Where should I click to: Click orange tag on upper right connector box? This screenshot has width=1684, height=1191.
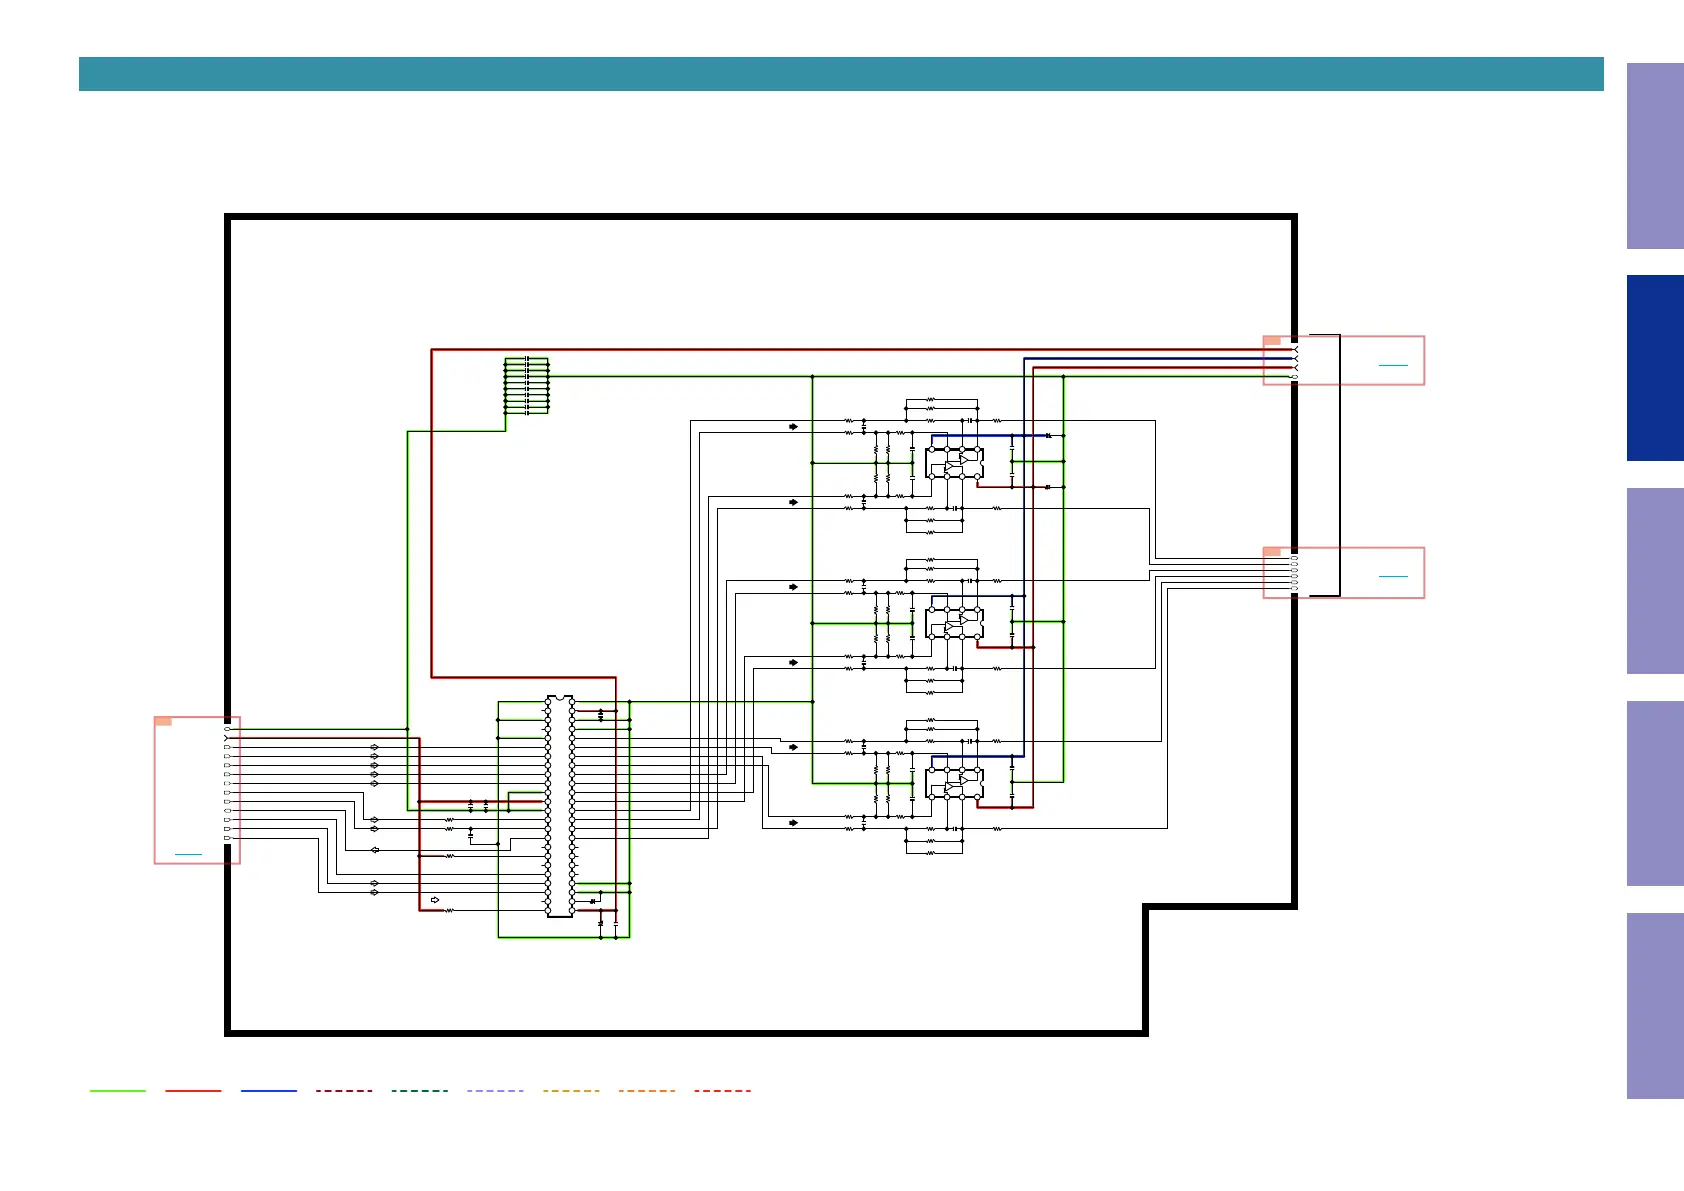1272,341
